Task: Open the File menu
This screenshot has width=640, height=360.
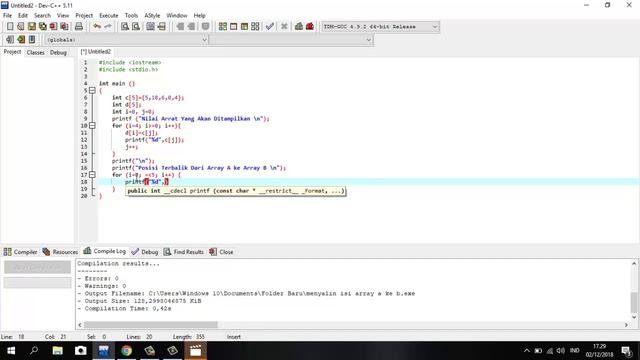Action: click(x=7, y=16)
